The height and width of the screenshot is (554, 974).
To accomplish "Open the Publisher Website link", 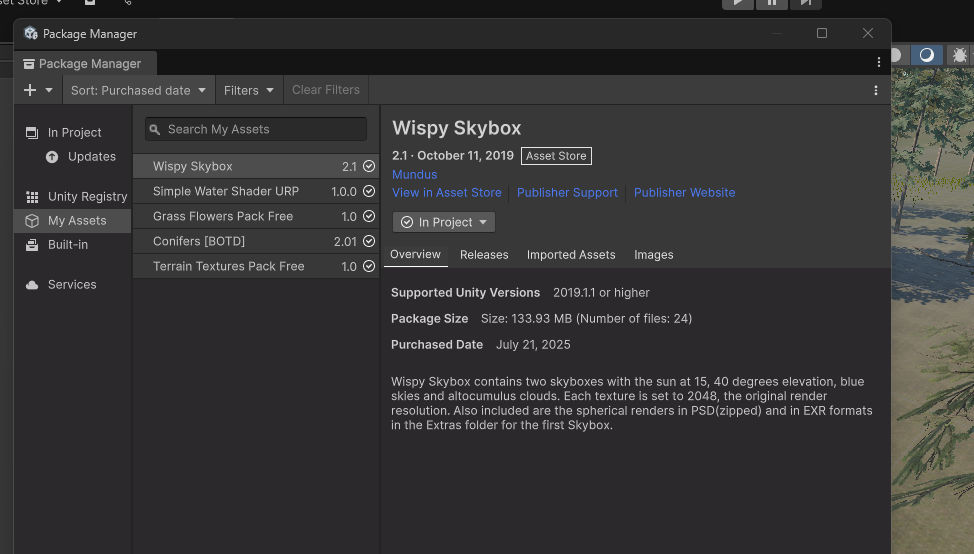I will pos(684,193).
